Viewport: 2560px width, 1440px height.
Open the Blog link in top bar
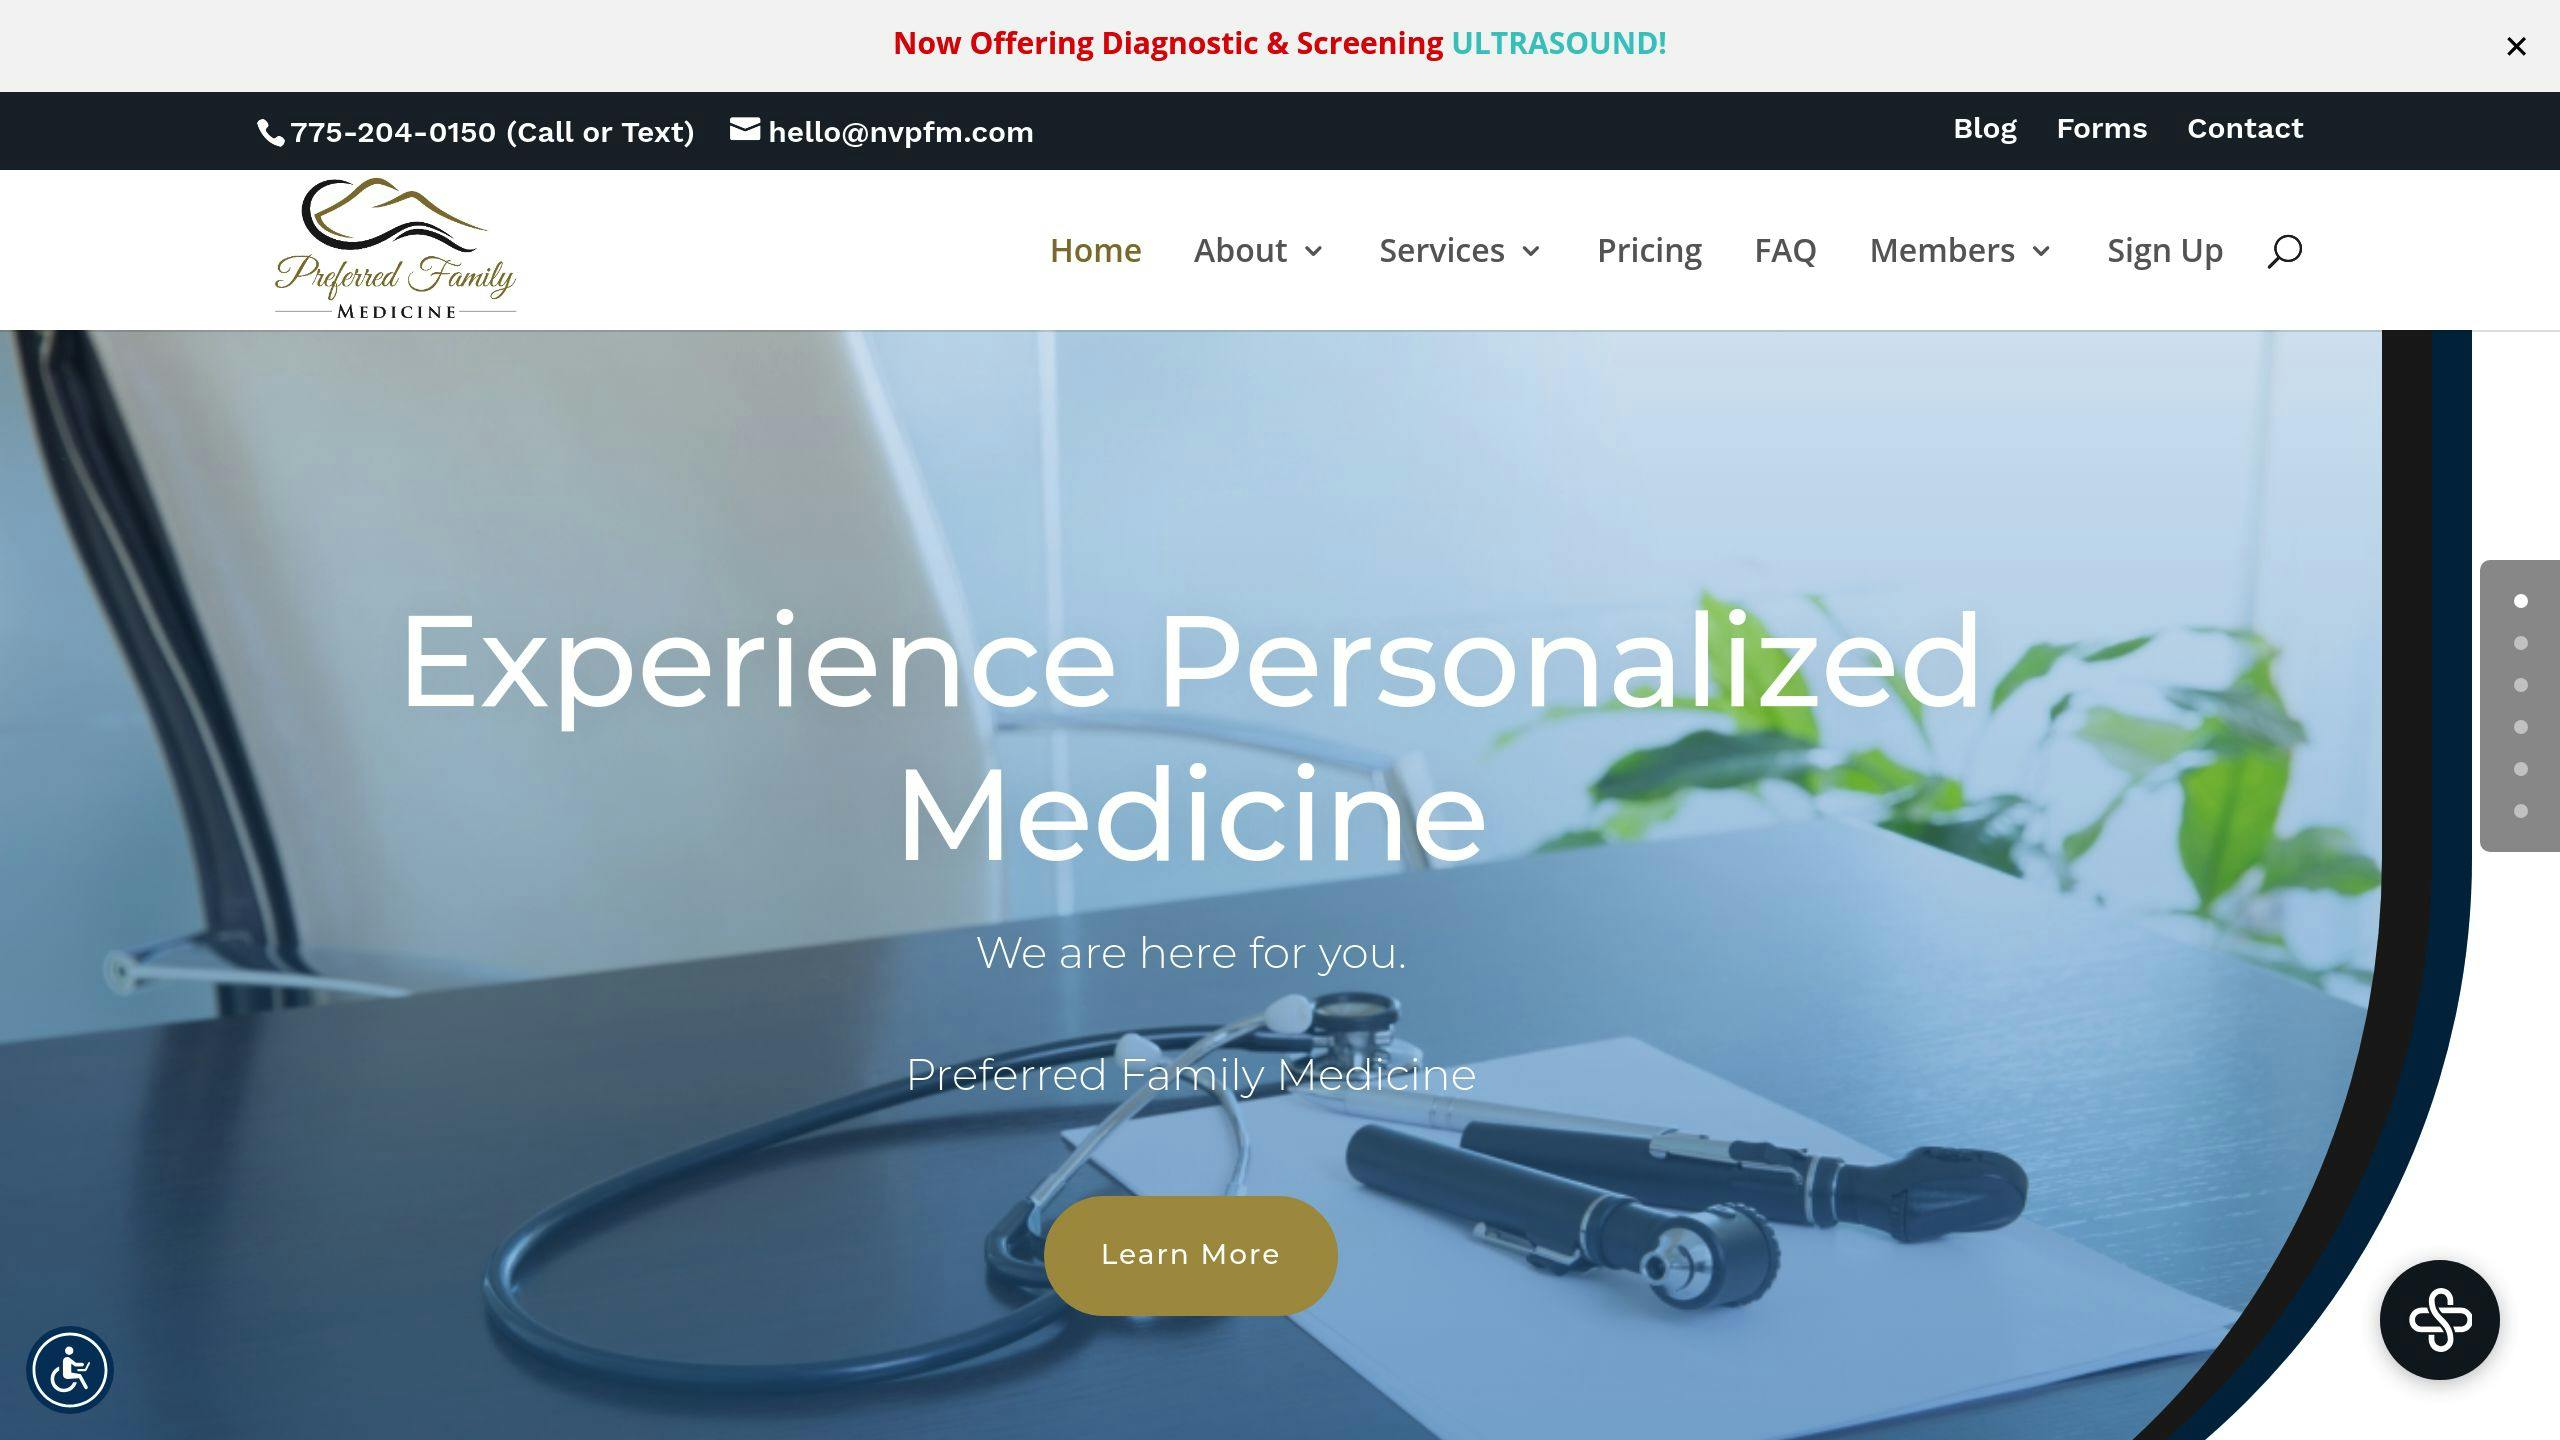(1985, 129)
